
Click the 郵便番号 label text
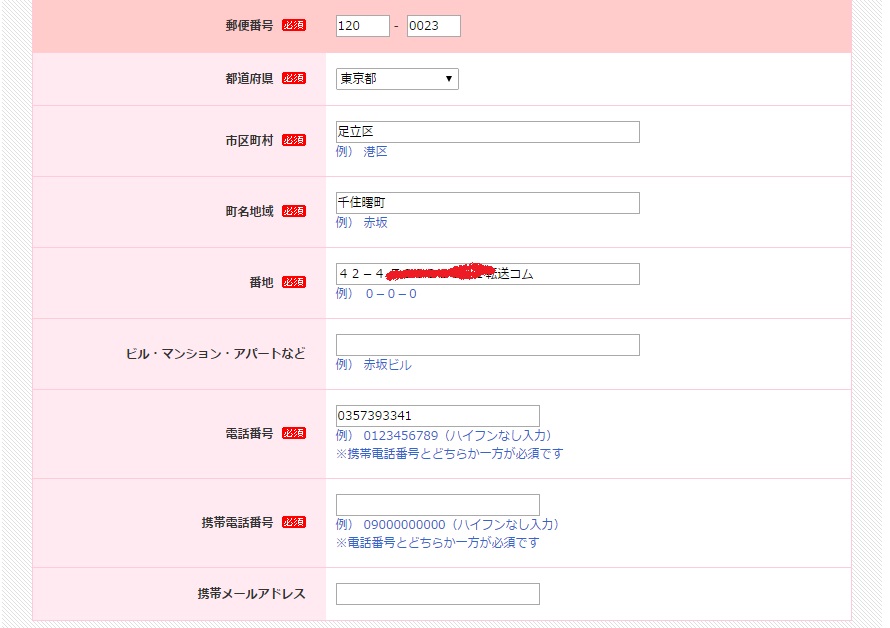point(249,26)
